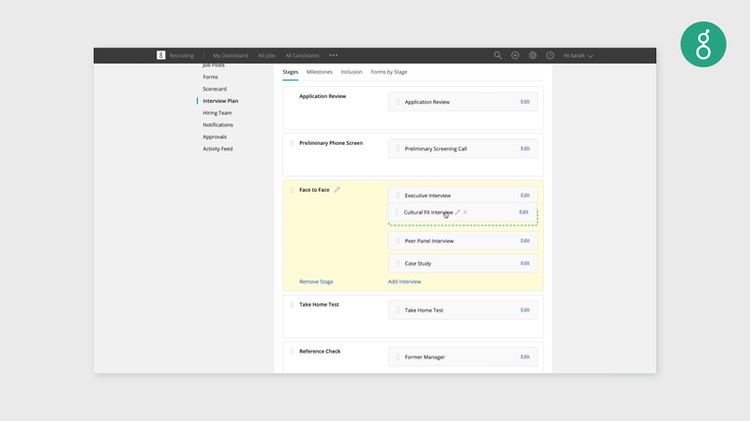The height and width of the screenshot is (421, 750).
Task: Click Remove Stage link
Action: pos(316,282)
